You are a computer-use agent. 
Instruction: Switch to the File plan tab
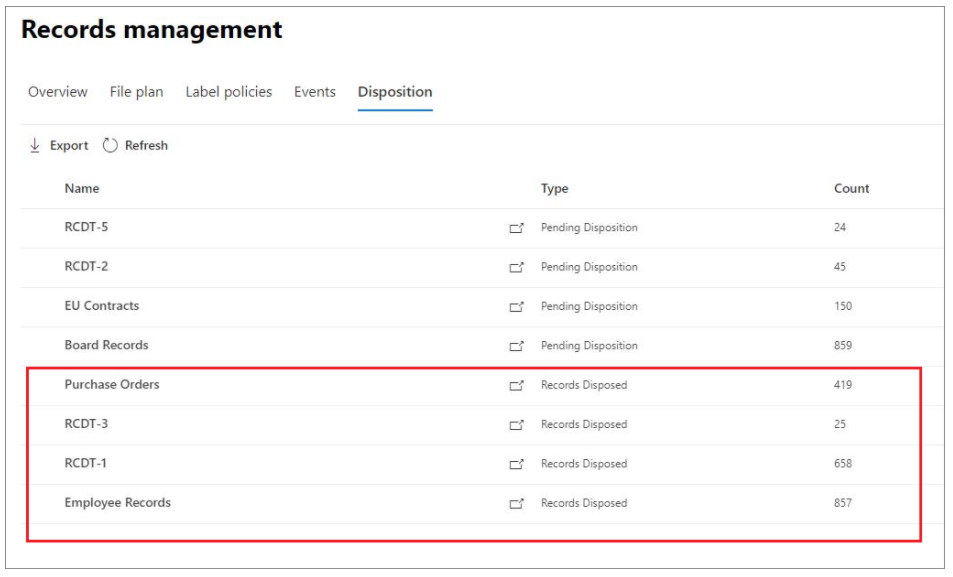click(136, 91)
